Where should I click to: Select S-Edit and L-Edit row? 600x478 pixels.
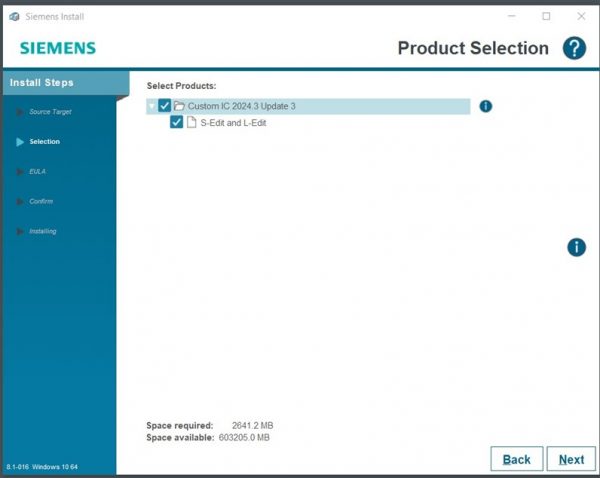[x=233, y=123]
